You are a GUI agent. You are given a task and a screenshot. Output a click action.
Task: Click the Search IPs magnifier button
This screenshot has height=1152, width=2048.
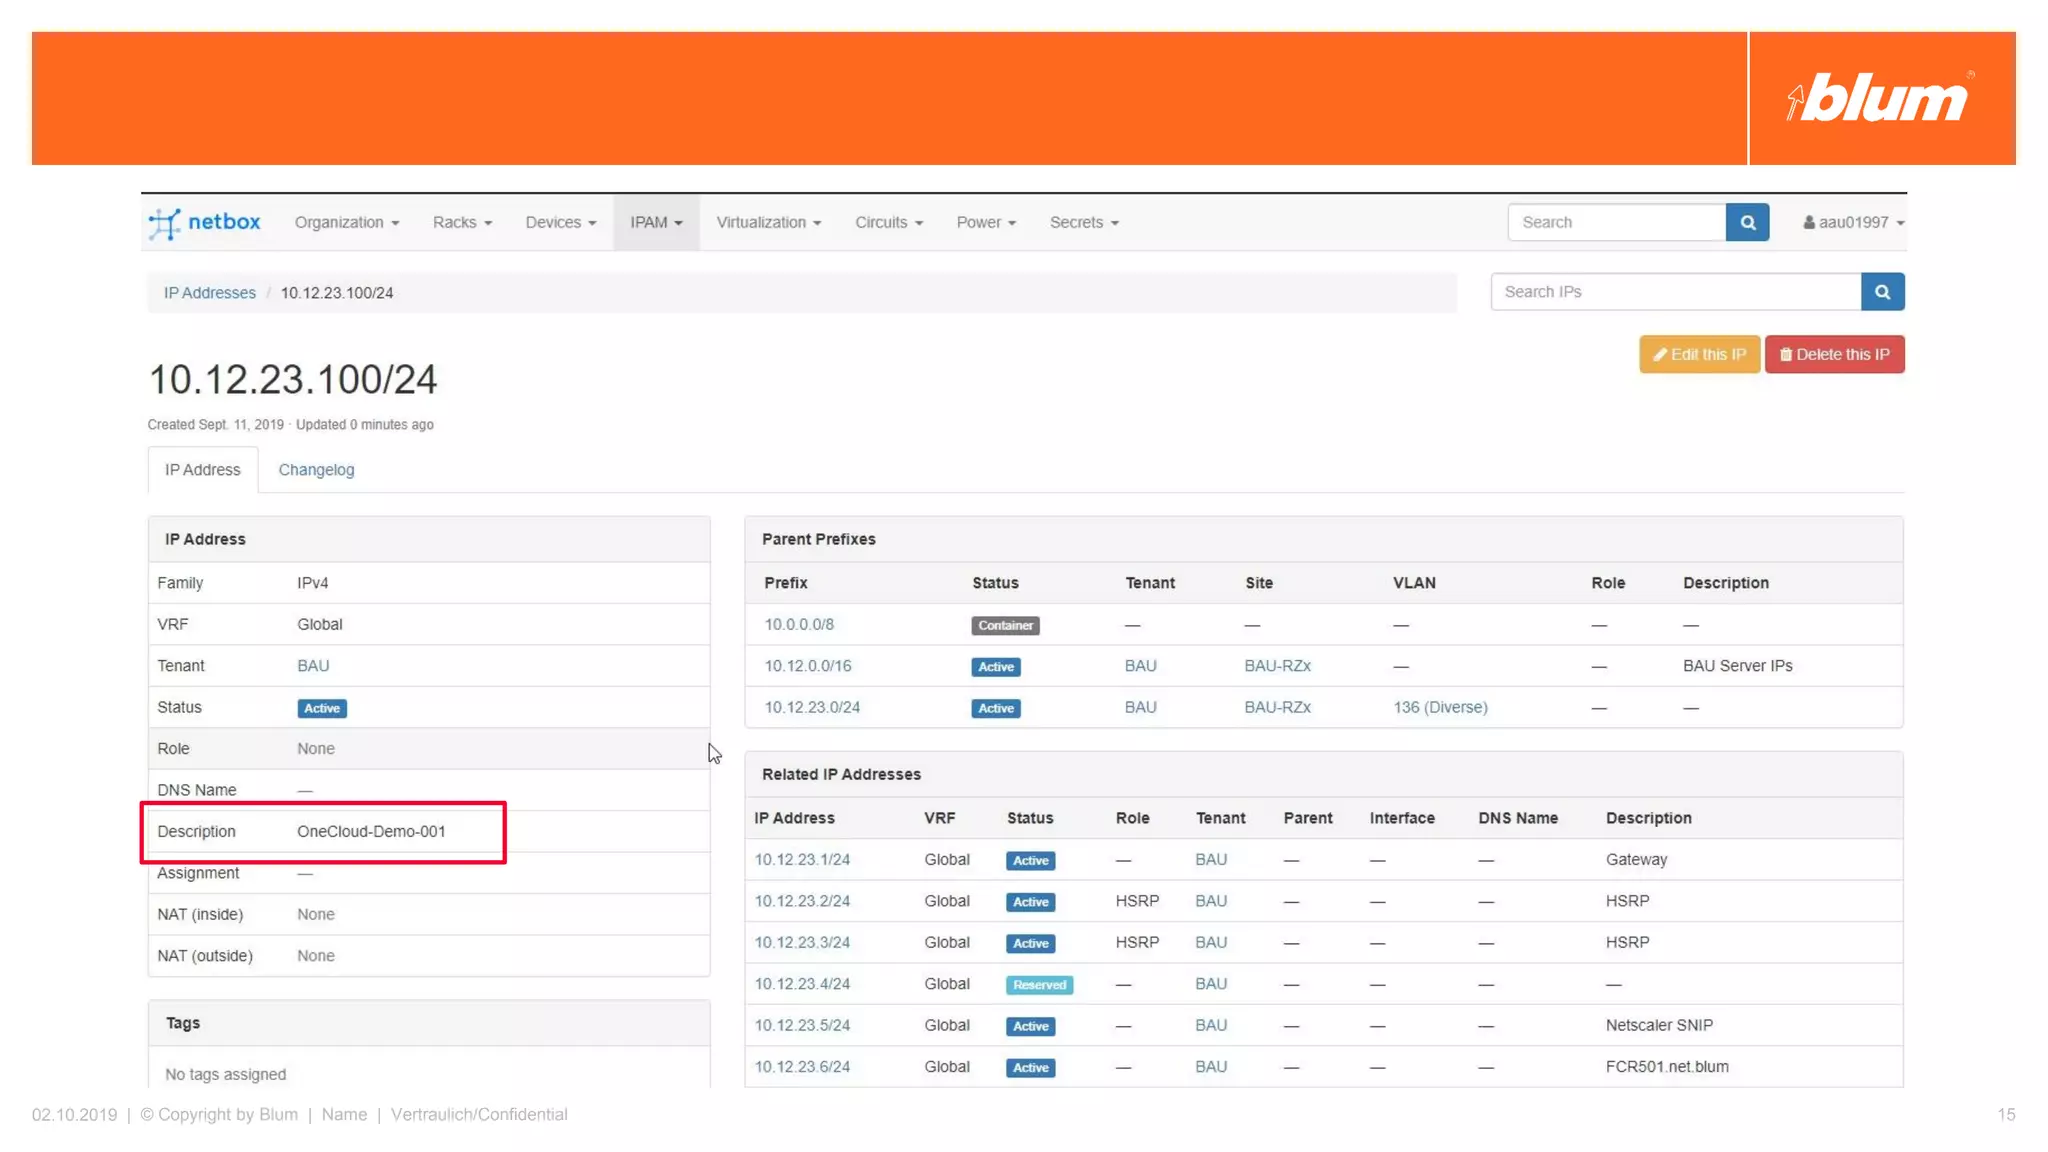(1882, 292)
